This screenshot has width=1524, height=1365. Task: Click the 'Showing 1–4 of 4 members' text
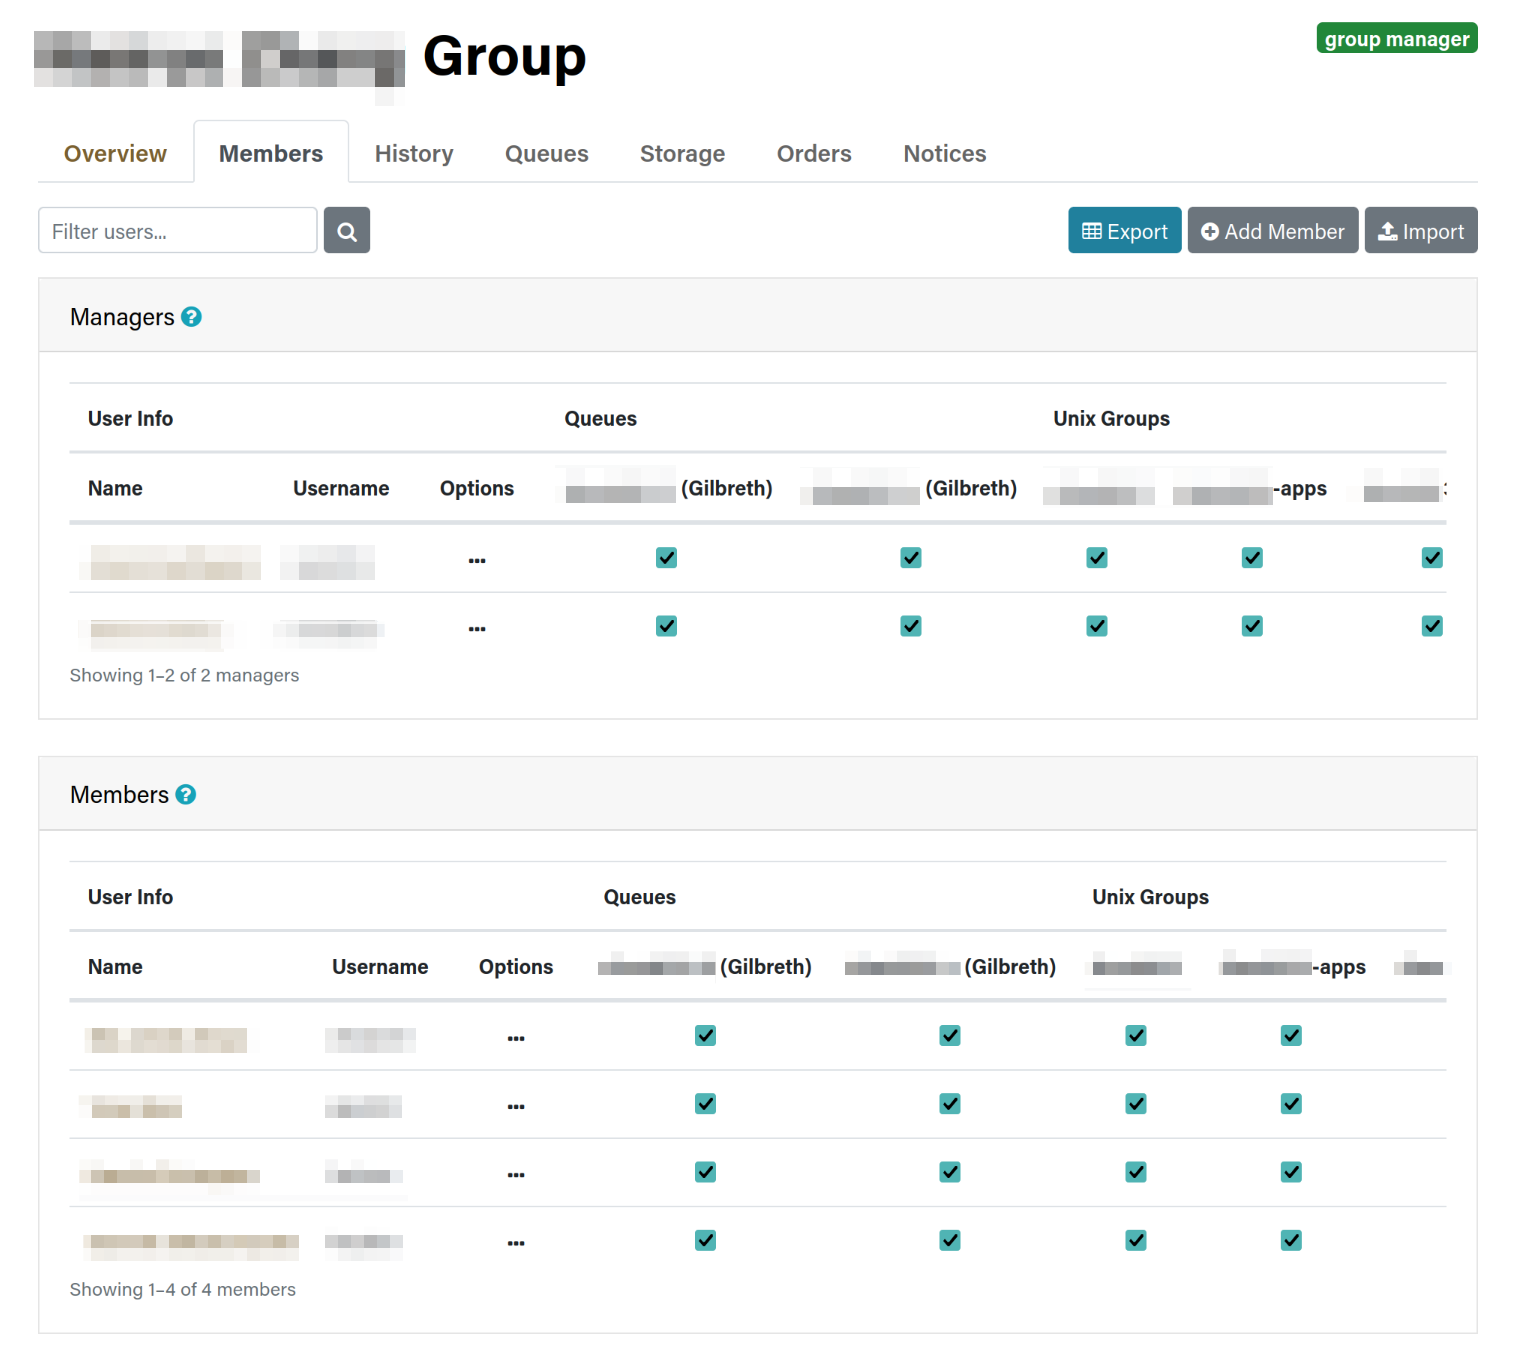click(x=183, y=1289)
